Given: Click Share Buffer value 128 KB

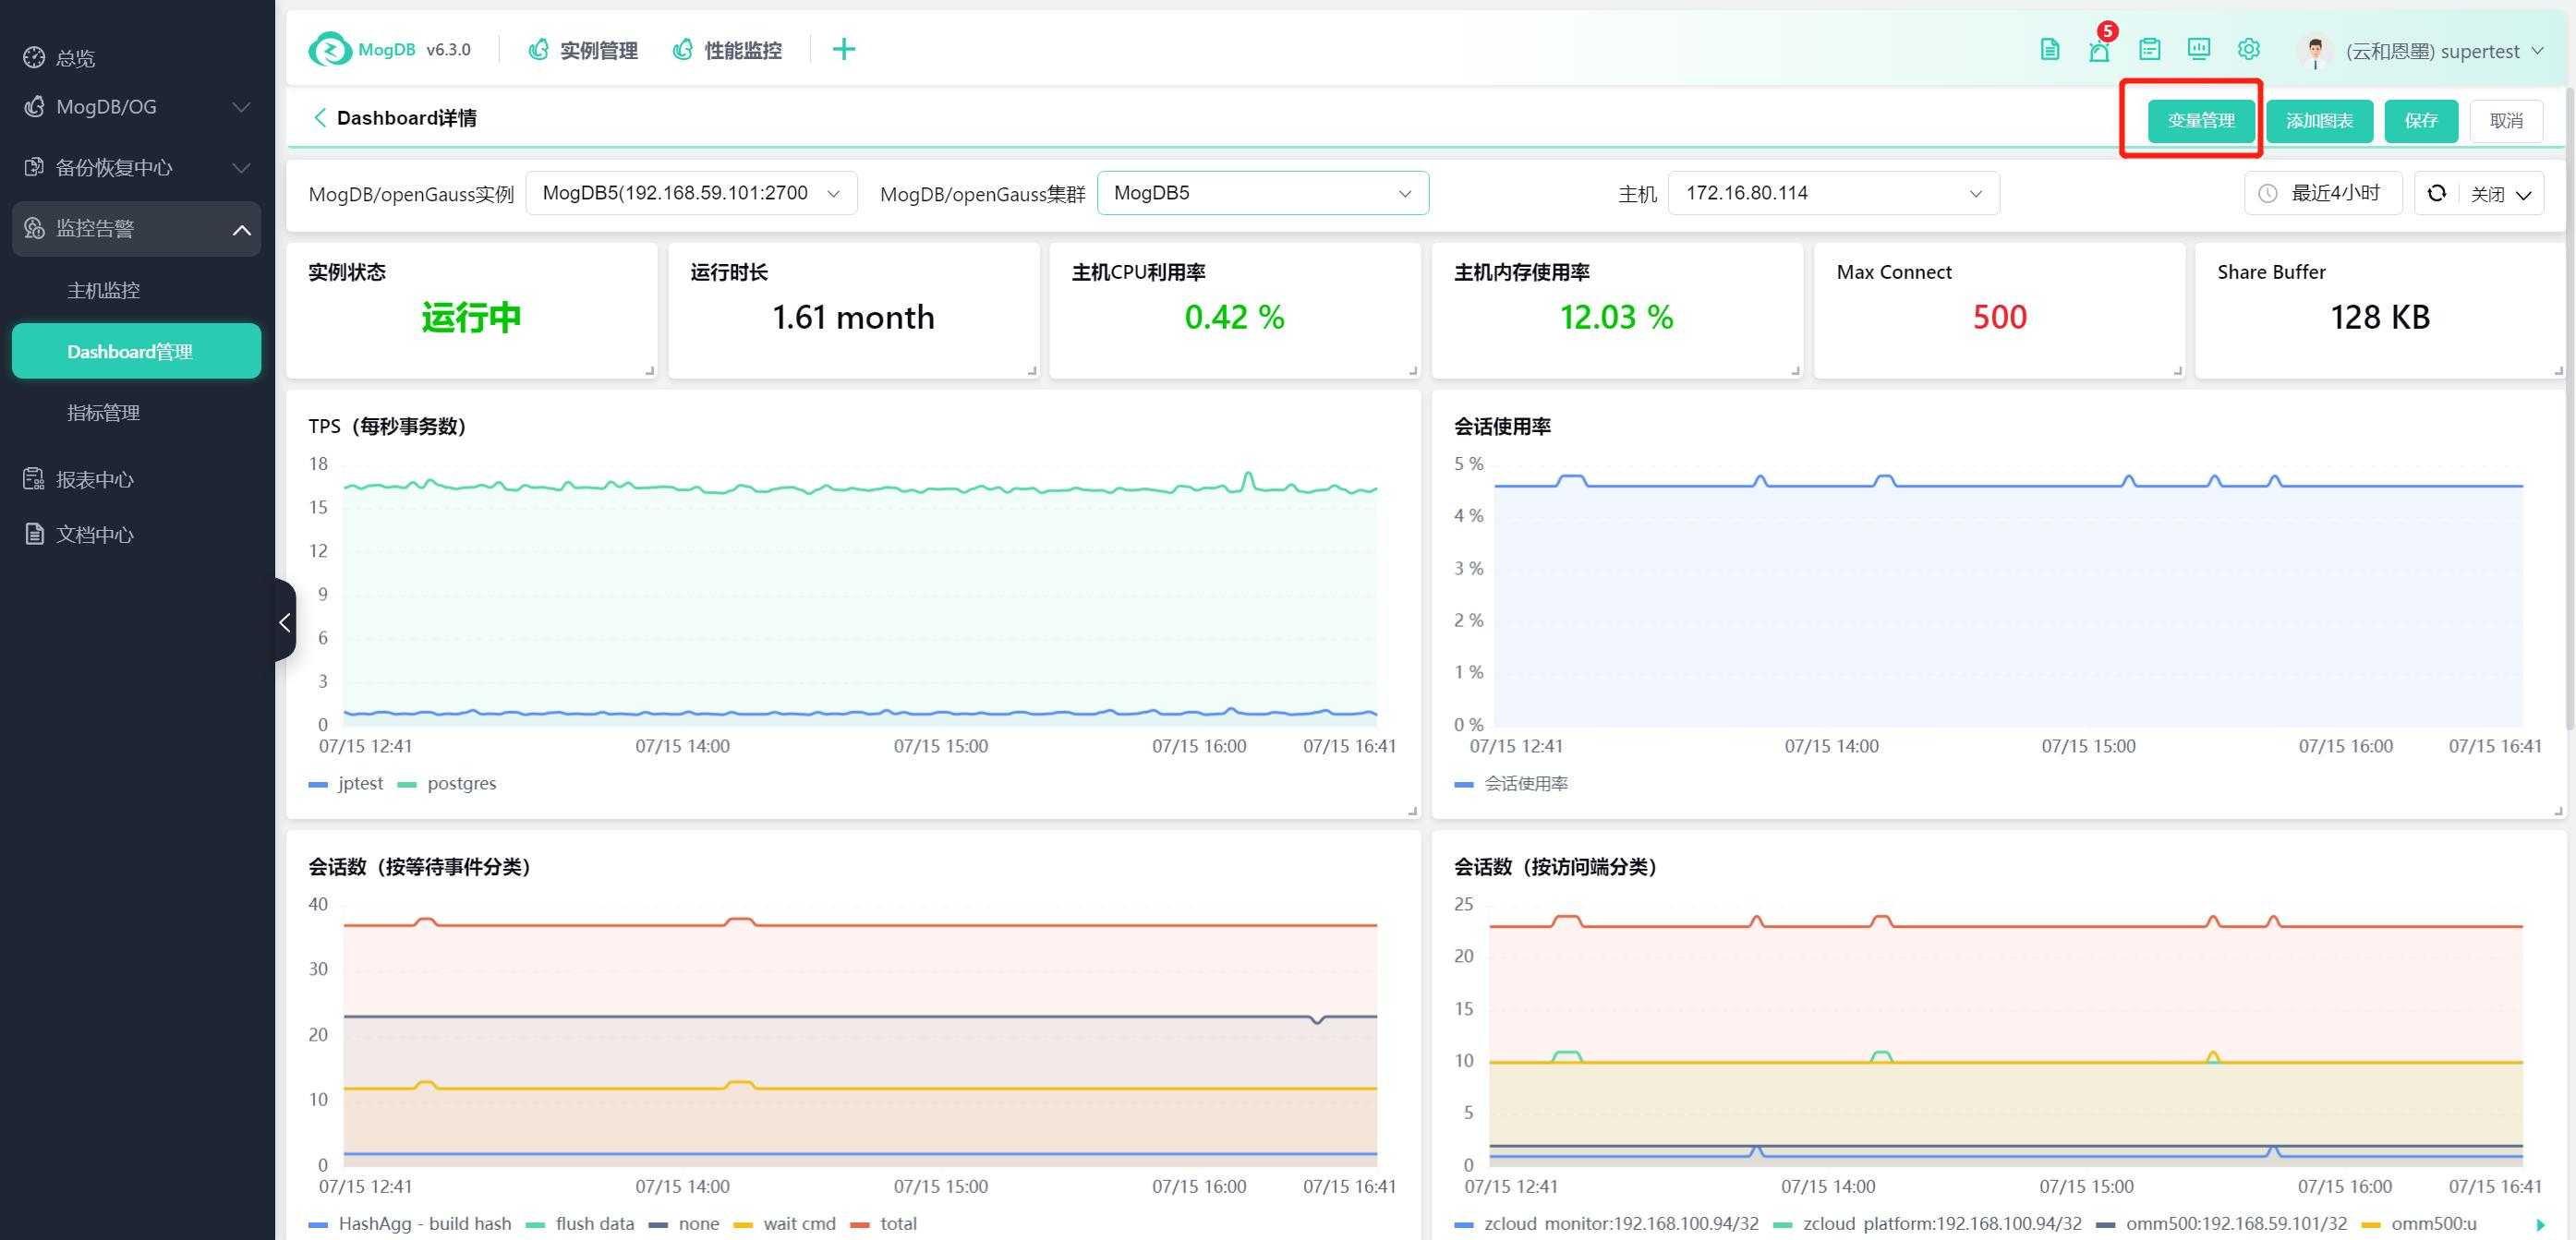Looking at the screenshot, I should coord(2380,317).
